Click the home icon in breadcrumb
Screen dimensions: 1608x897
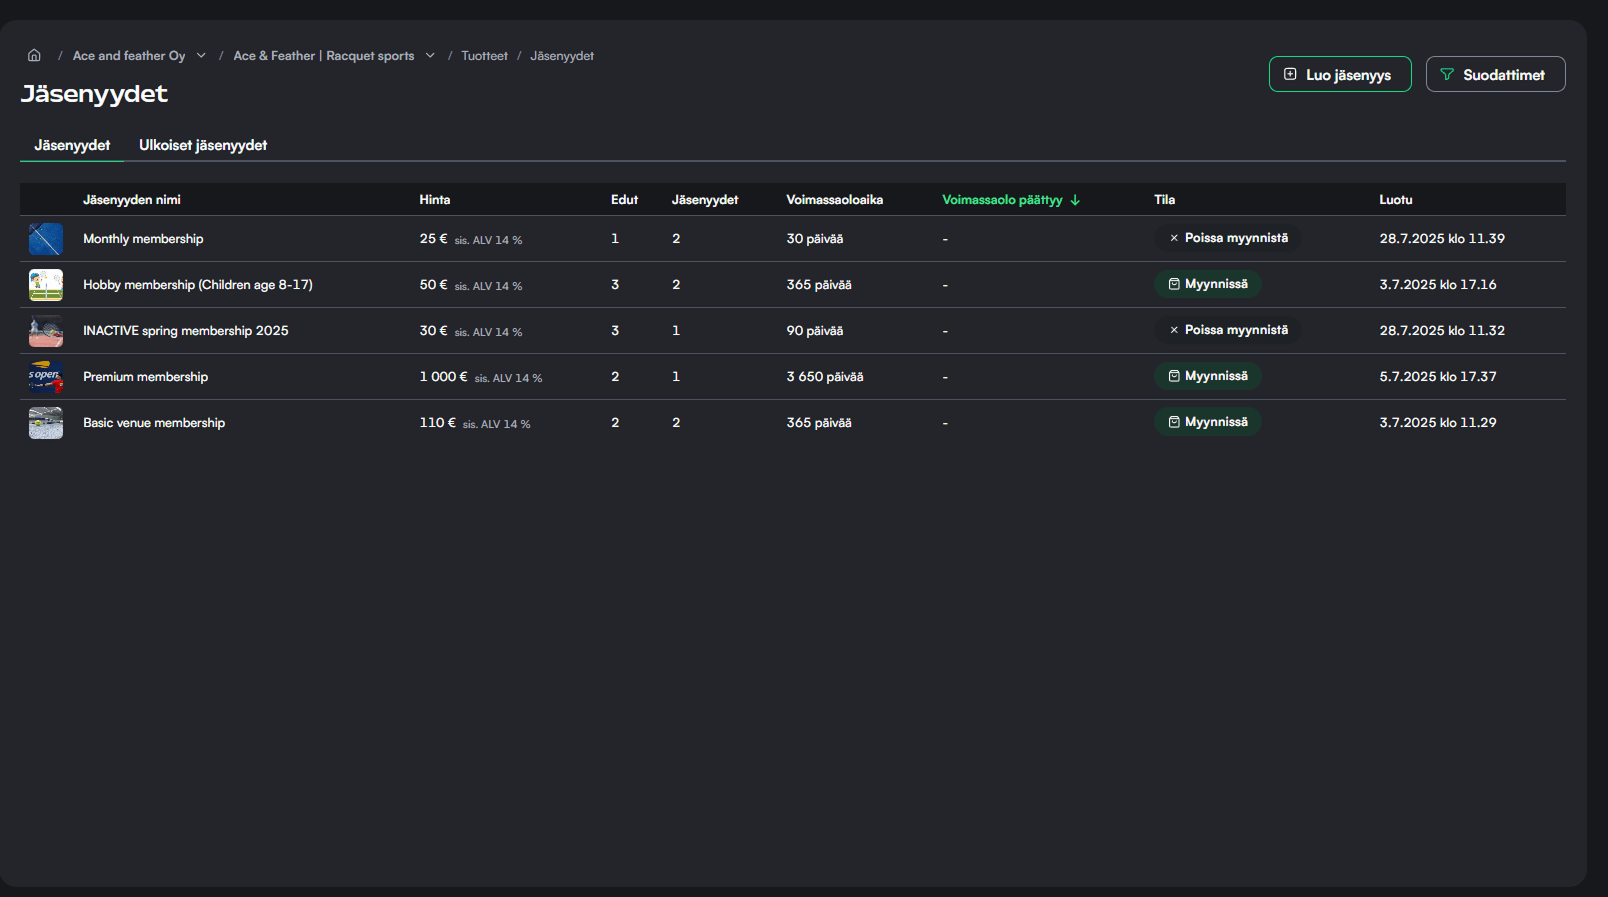[x=34, y=56]
